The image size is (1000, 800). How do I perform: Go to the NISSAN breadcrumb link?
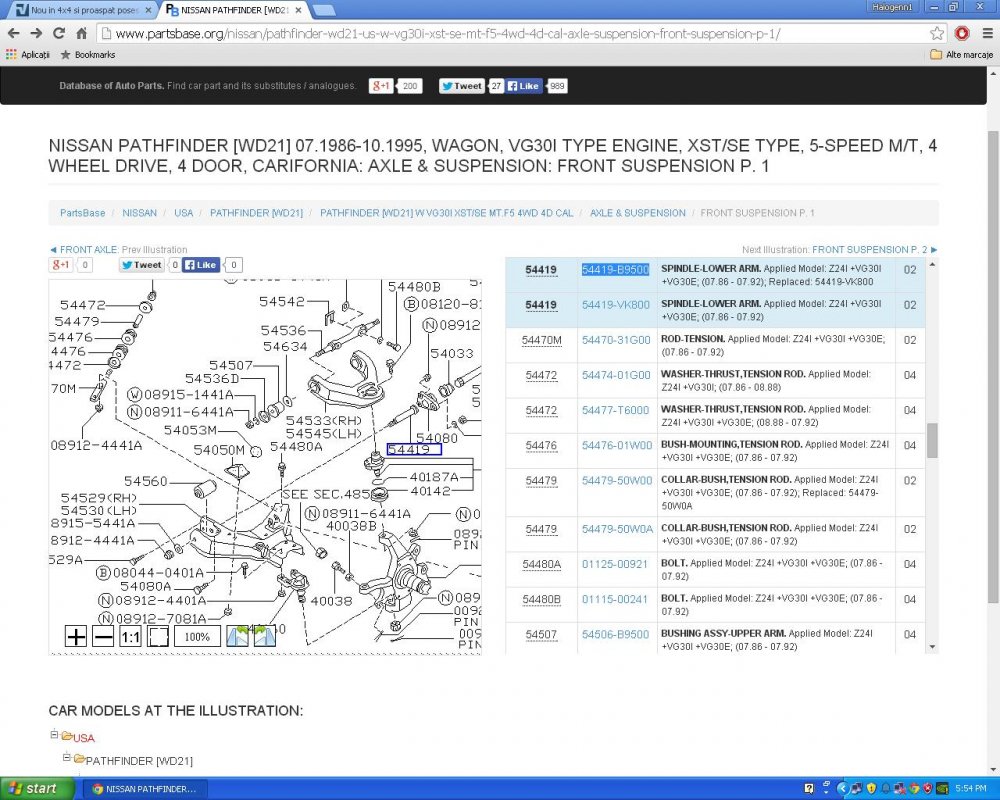[139, 213]
